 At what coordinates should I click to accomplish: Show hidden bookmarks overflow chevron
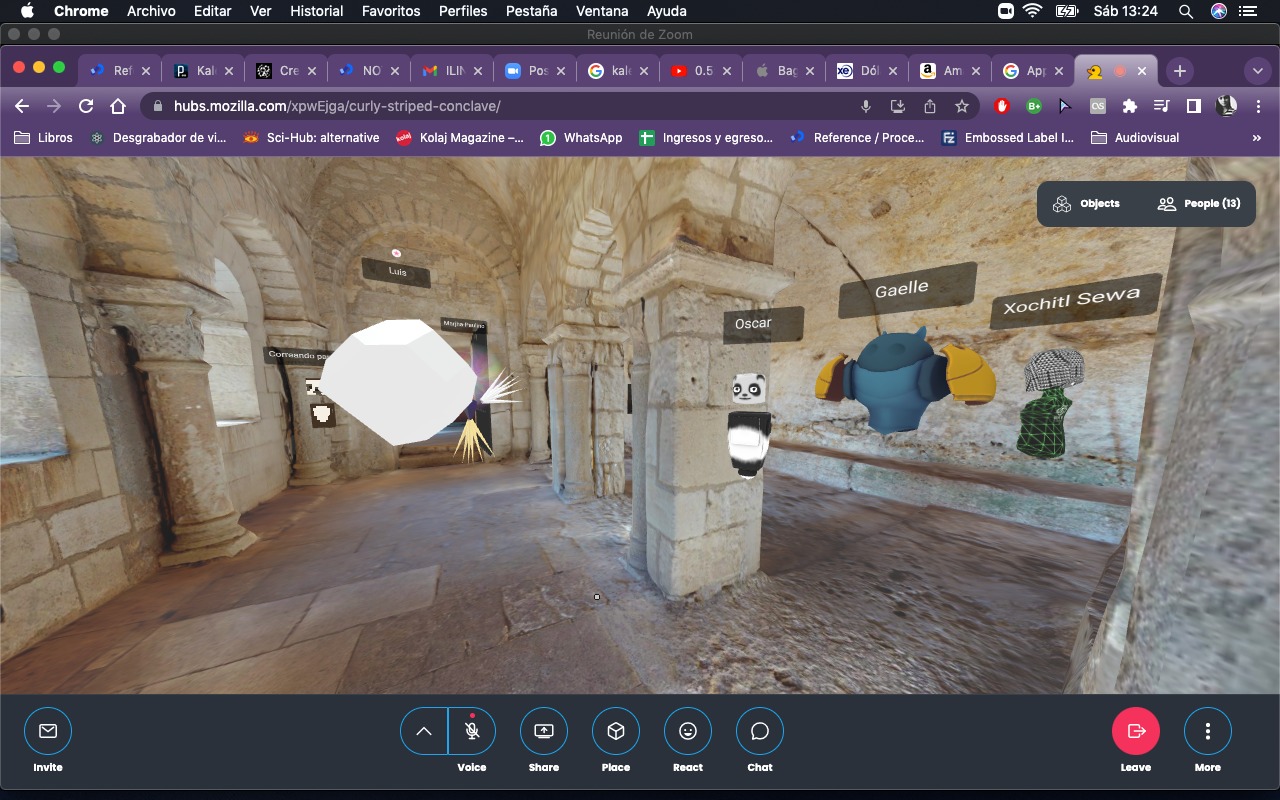1256,138
